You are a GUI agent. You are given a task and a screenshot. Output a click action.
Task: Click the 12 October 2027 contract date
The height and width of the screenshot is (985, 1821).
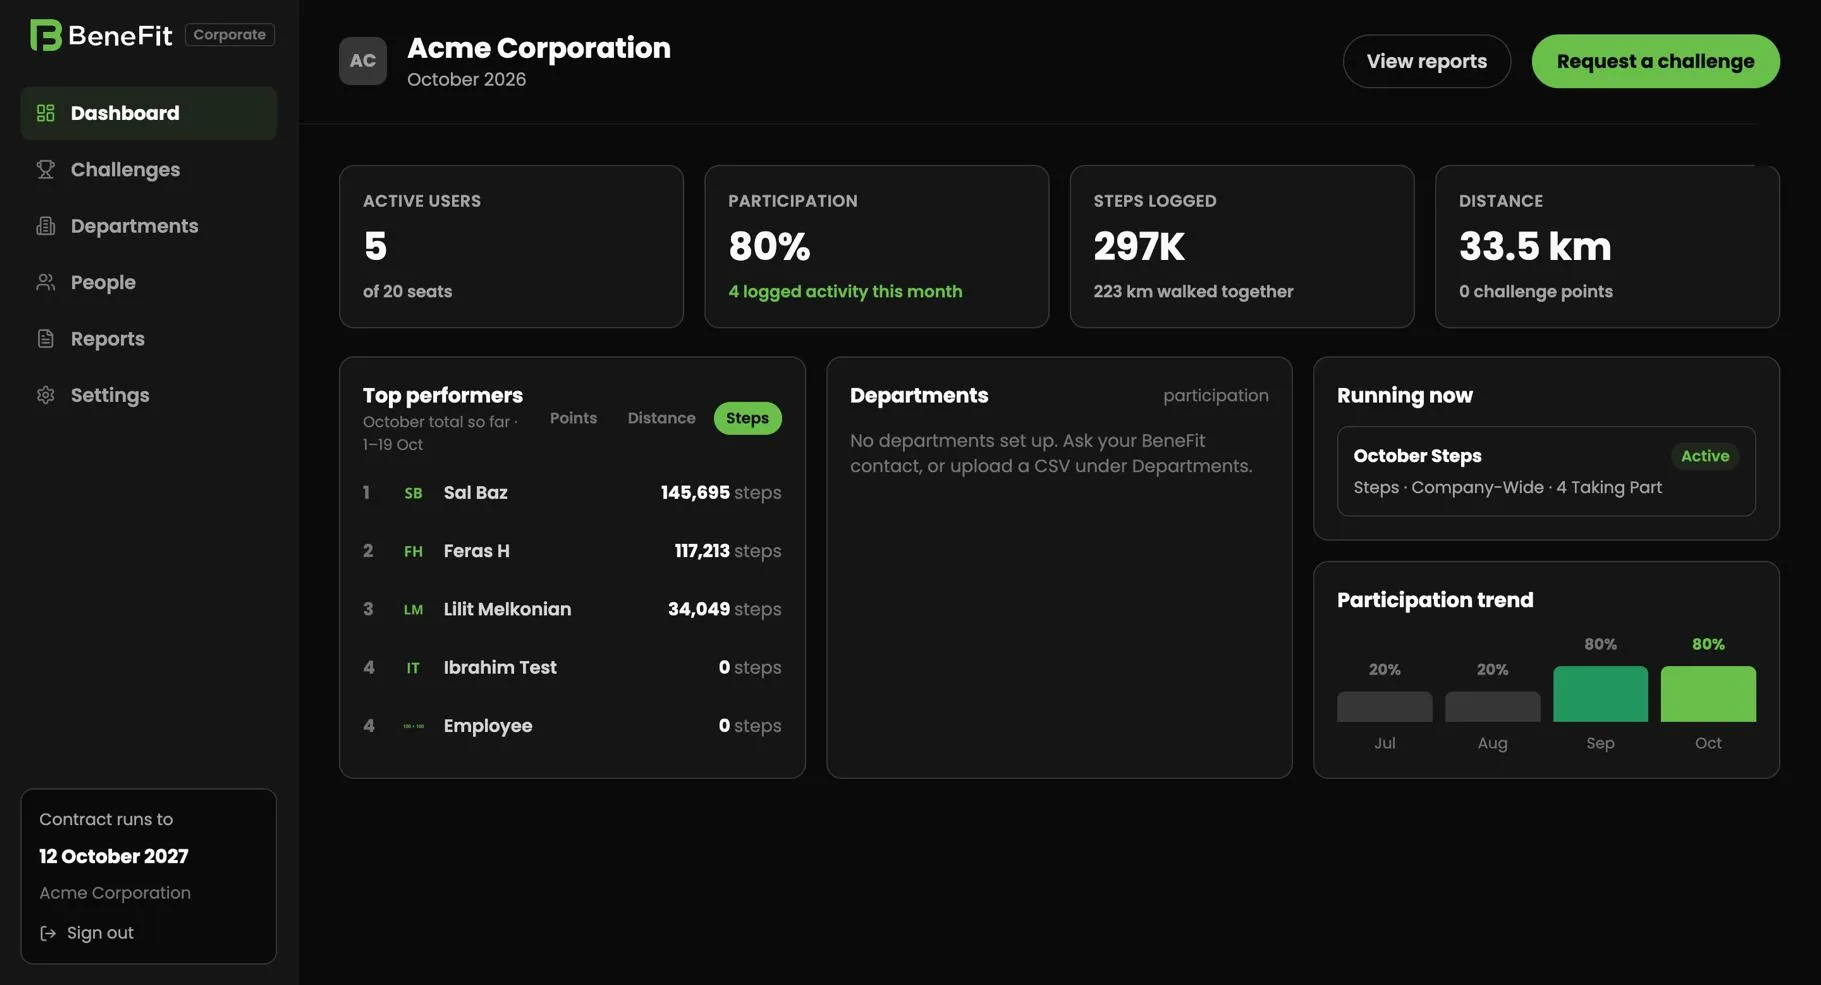[x=114, y=856]
